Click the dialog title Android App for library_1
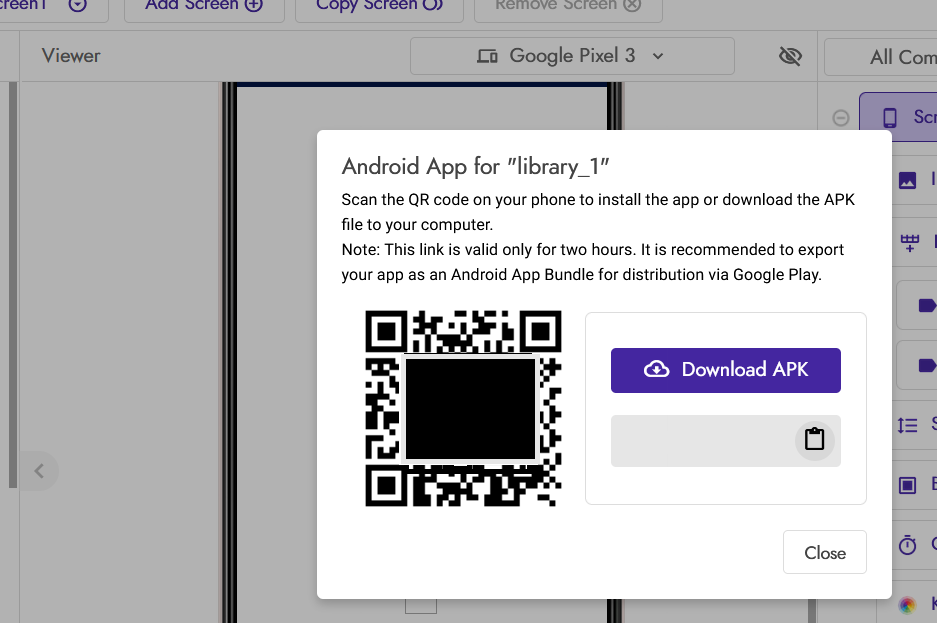The image size is (937, 623). point(475,166)
